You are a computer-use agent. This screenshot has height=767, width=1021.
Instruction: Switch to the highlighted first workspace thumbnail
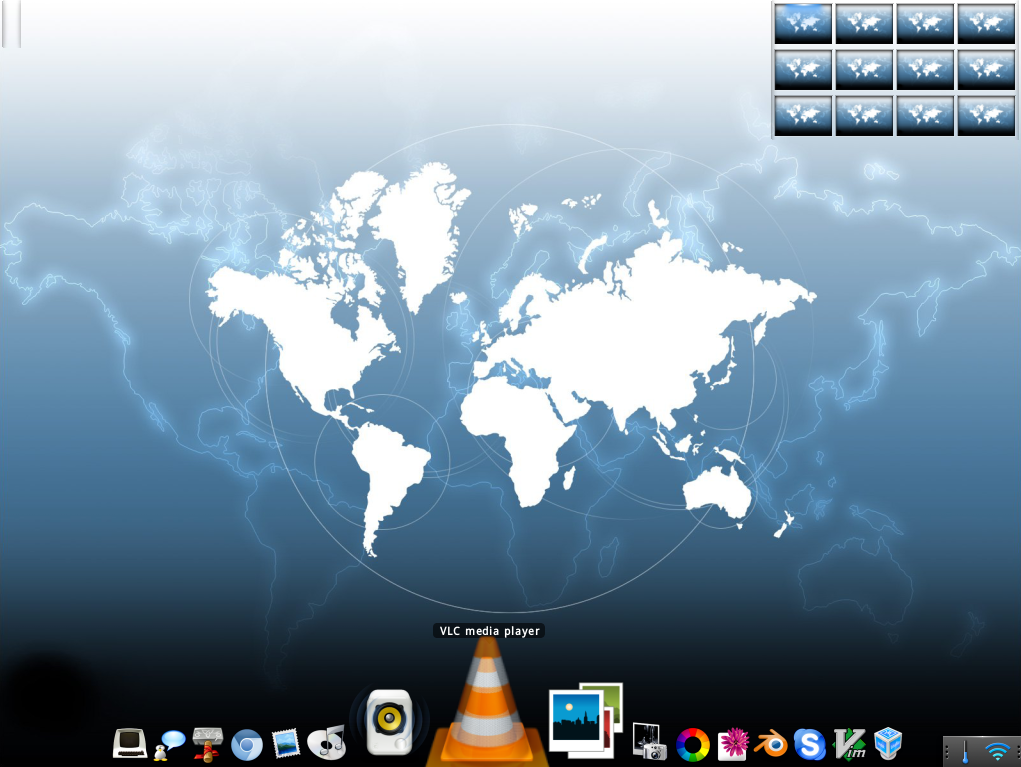pyautogui.click(x=803, y=23)
